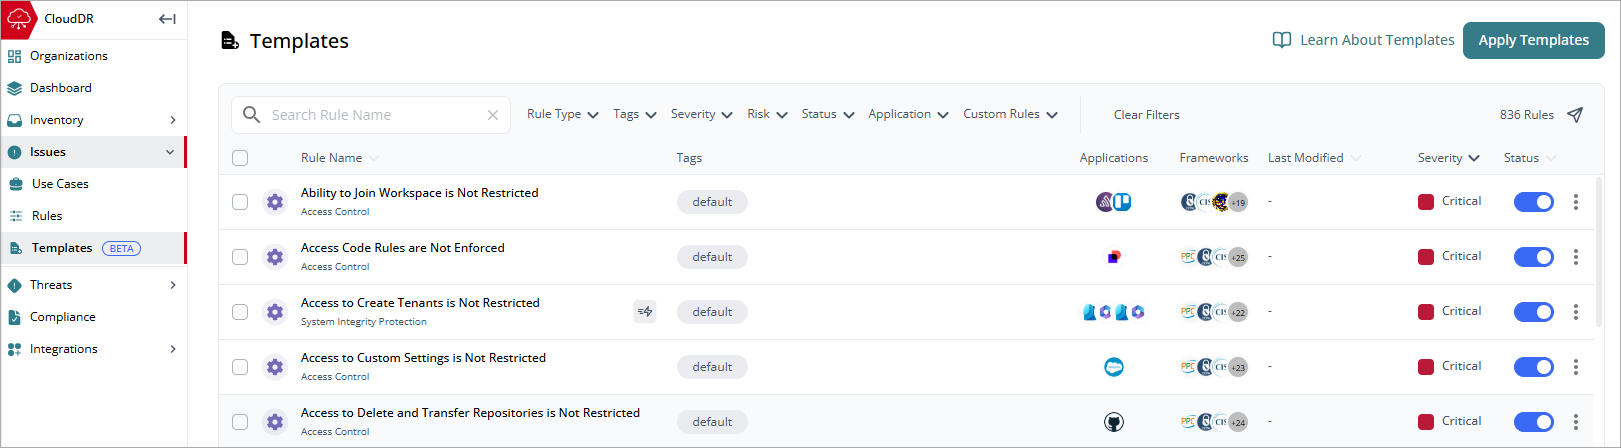
Task: Click the Threats shield icon
Action: point(14,285)
